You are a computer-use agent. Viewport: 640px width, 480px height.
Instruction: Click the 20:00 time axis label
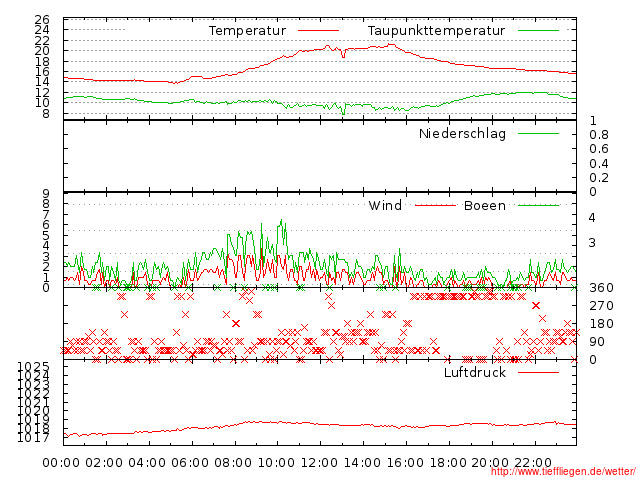pyautogui.click(x=490, y=463)
